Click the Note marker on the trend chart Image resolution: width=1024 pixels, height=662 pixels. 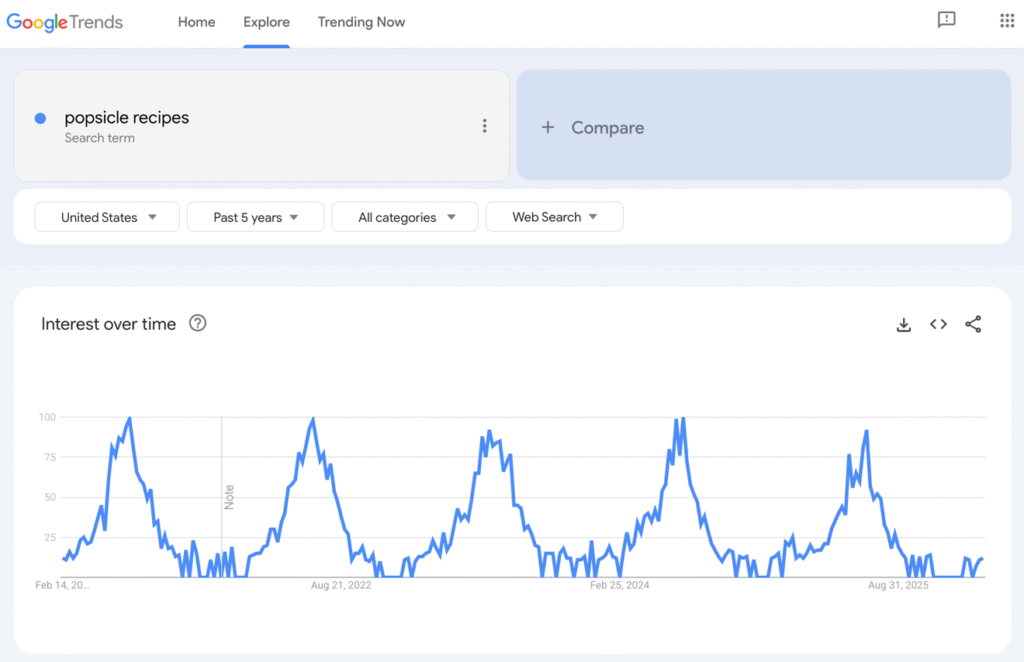[230, 498]
